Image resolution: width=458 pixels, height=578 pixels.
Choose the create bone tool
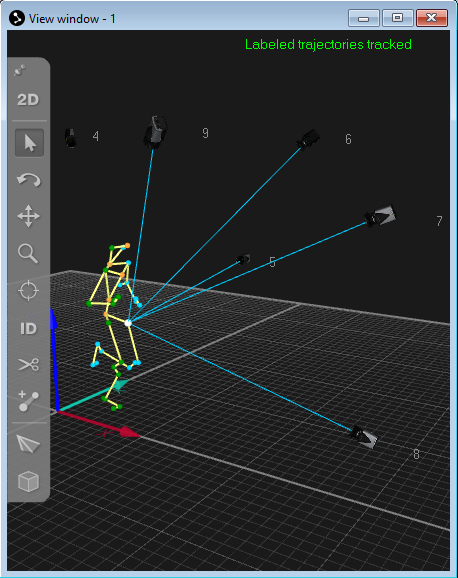(28, 401)
